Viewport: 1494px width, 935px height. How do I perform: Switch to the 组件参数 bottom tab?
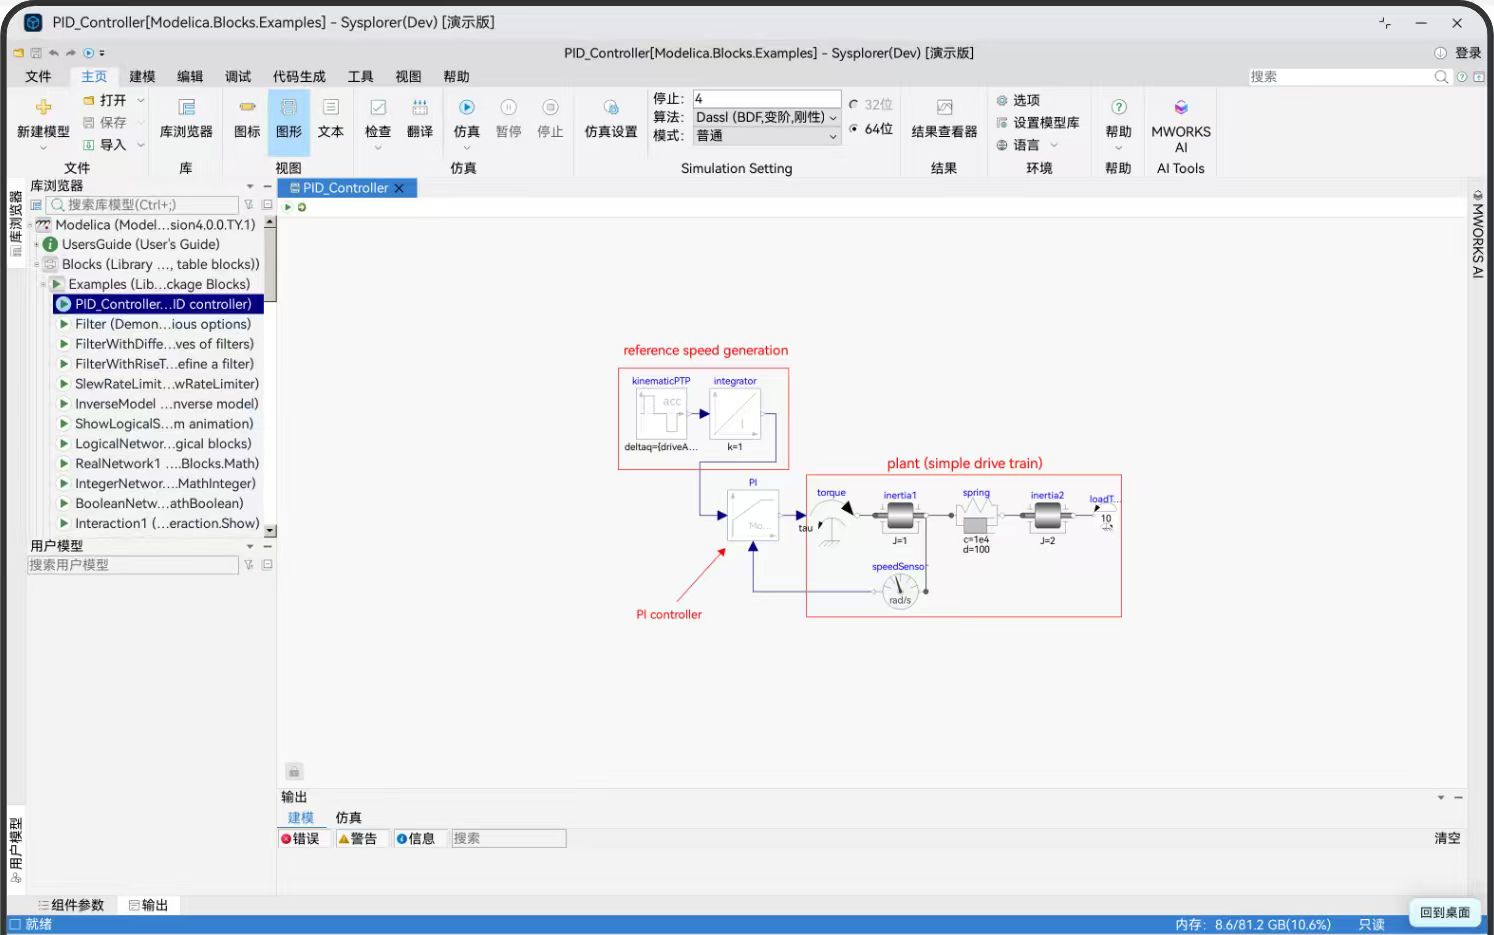coord(71,905)
